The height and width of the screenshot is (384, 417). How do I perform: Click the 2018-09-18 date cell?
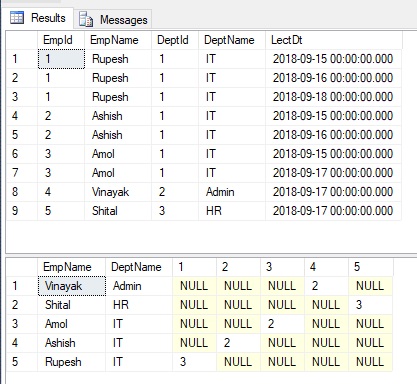[x=333, y=97]
